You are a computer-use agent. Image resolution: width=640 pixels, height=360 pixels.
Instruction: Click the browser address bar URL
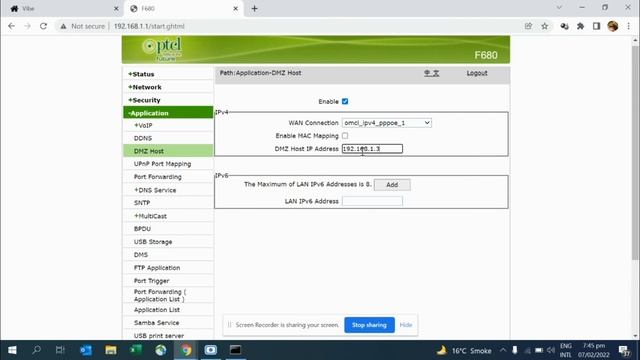point(149,26)
